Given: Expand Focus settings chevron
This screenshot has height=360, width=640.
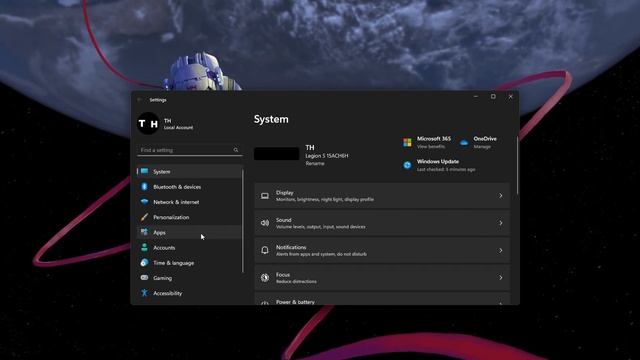Looking at the screenshot, I should [x=500, y=278].
